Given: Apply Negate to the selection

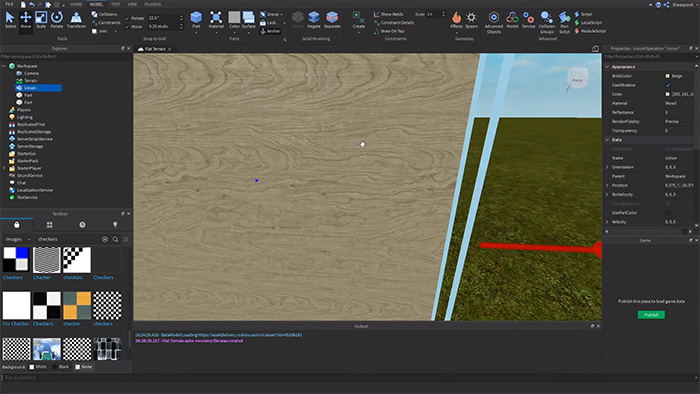Looking at the screenshot, I should (x=314, y=20).
